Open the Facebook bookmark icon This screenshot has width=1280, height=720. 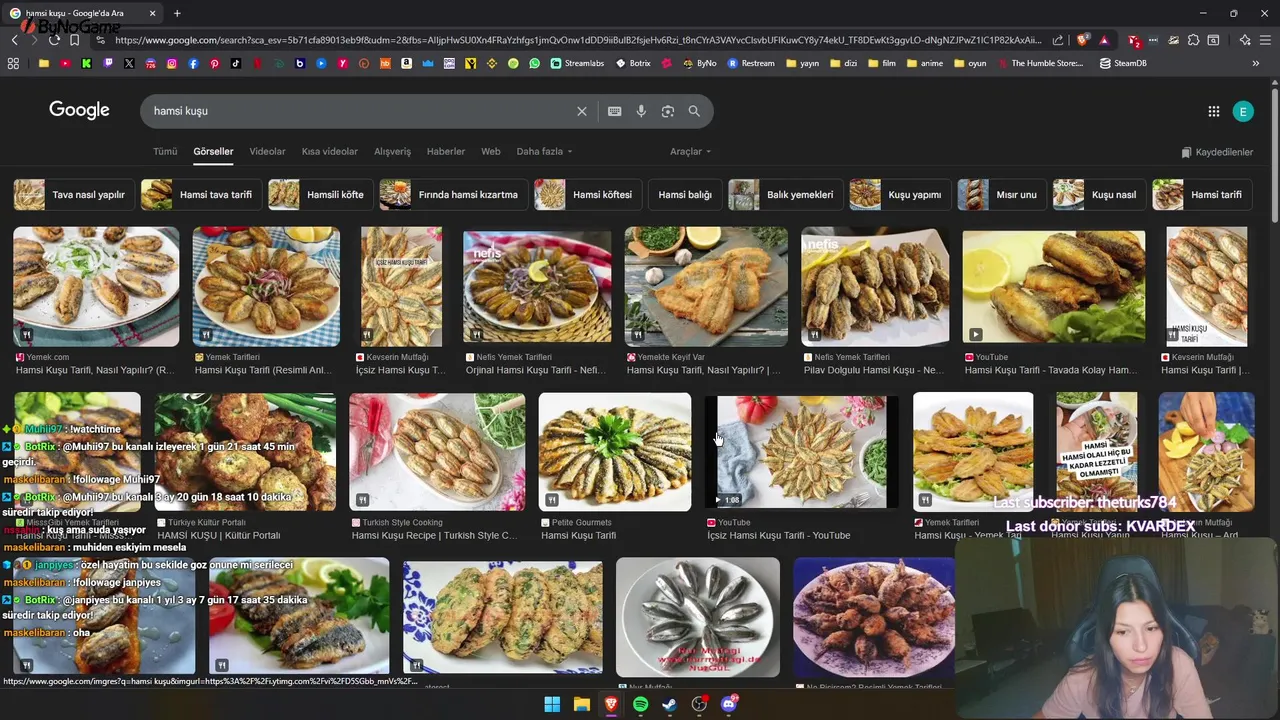pos(193,63)
